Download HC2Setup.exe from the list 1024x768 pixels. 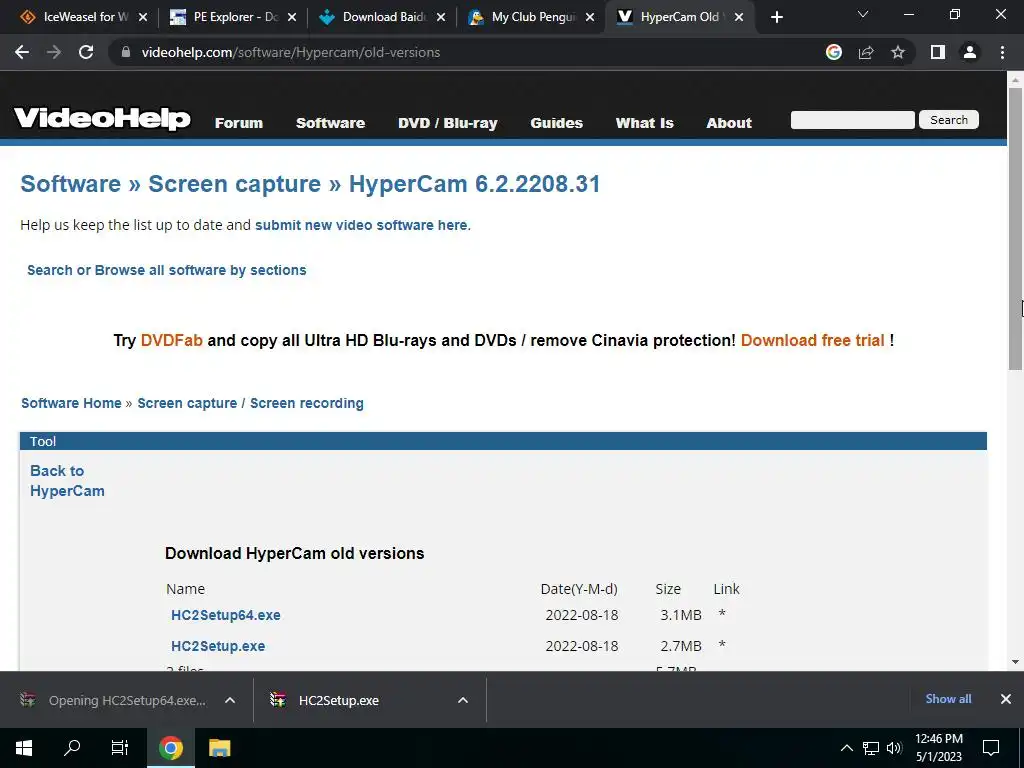[218, 647]
